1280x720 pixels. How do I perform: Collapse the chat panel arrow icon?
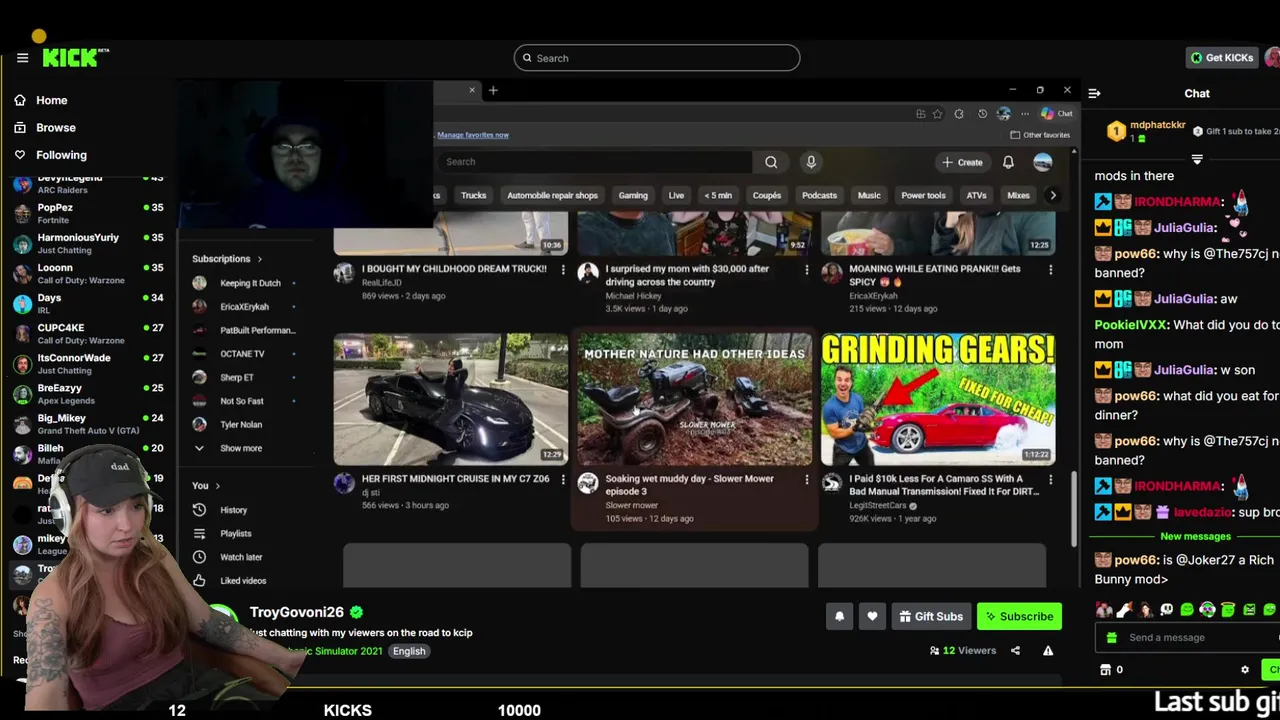click(x=1094, y=93)
